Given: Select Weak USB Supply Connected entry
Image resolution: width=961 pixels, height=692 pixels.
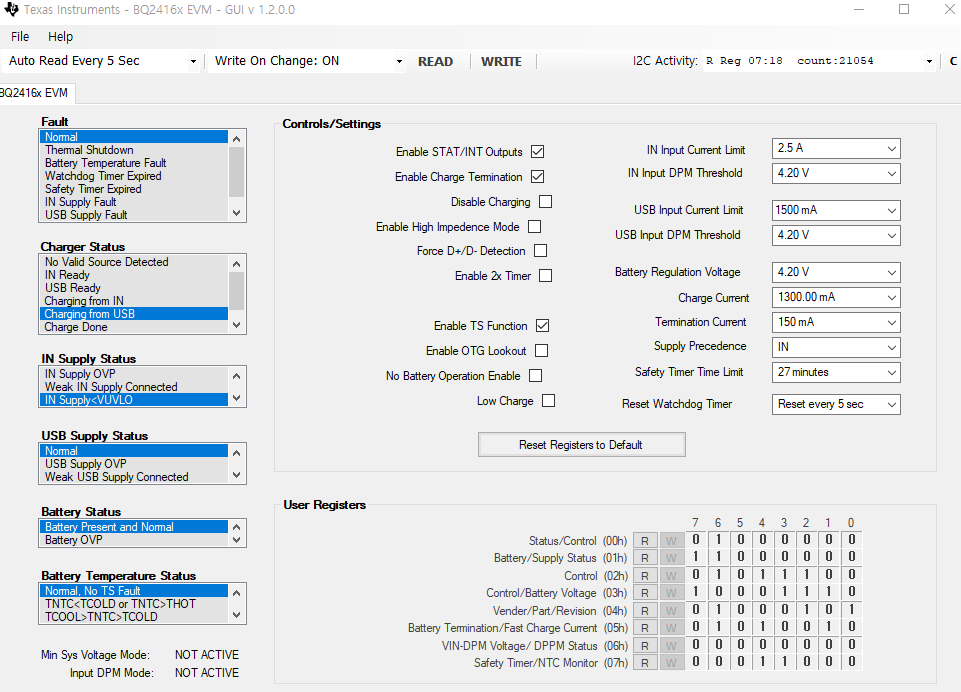Looking at the screenshot, I should 134,477.
